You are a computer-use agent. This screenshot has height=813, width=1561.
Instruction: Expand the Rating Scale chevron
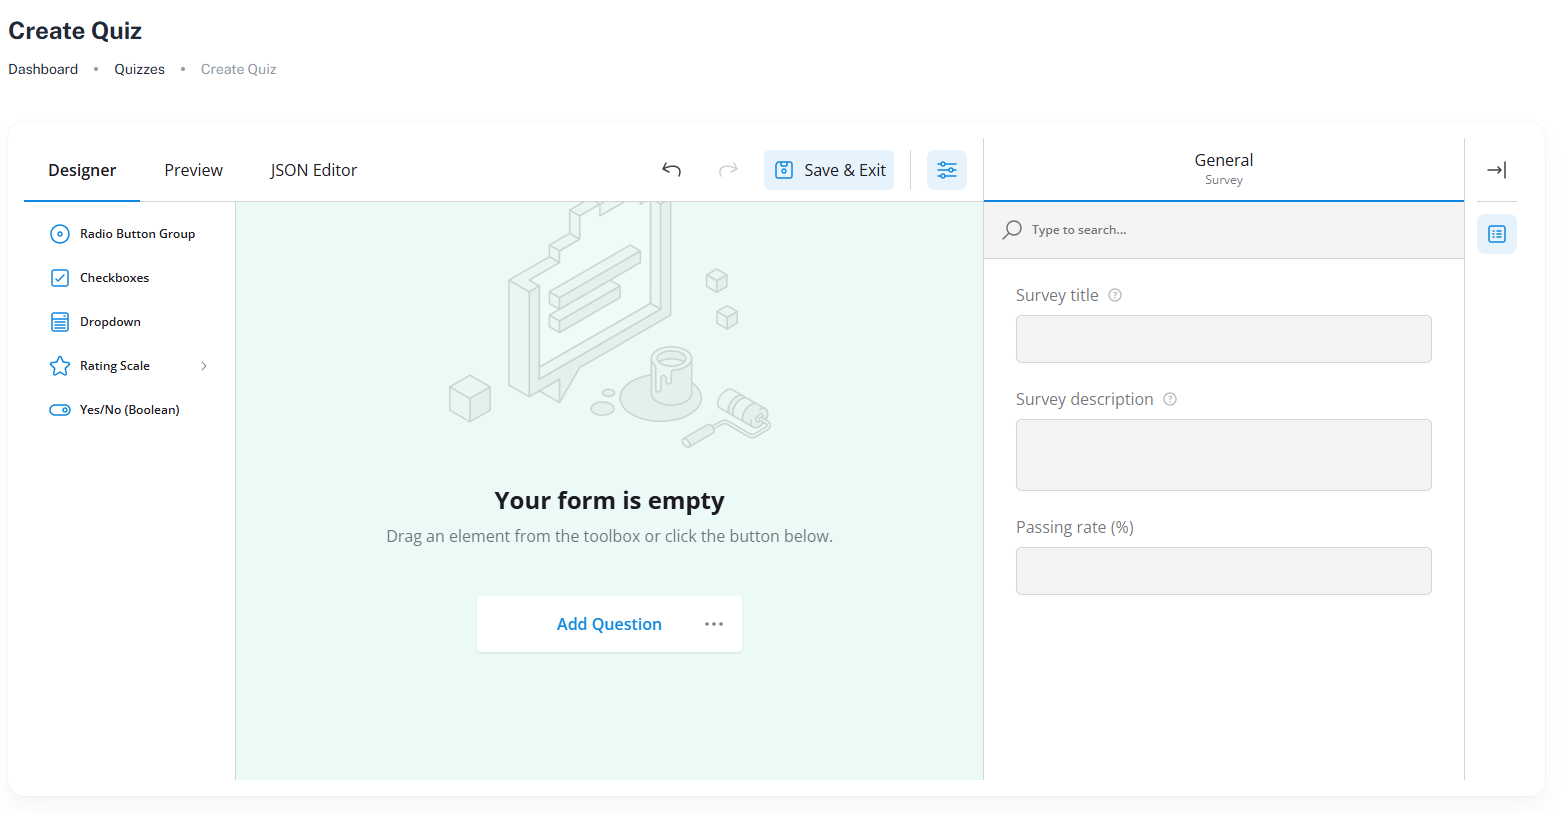click(204, 366)
